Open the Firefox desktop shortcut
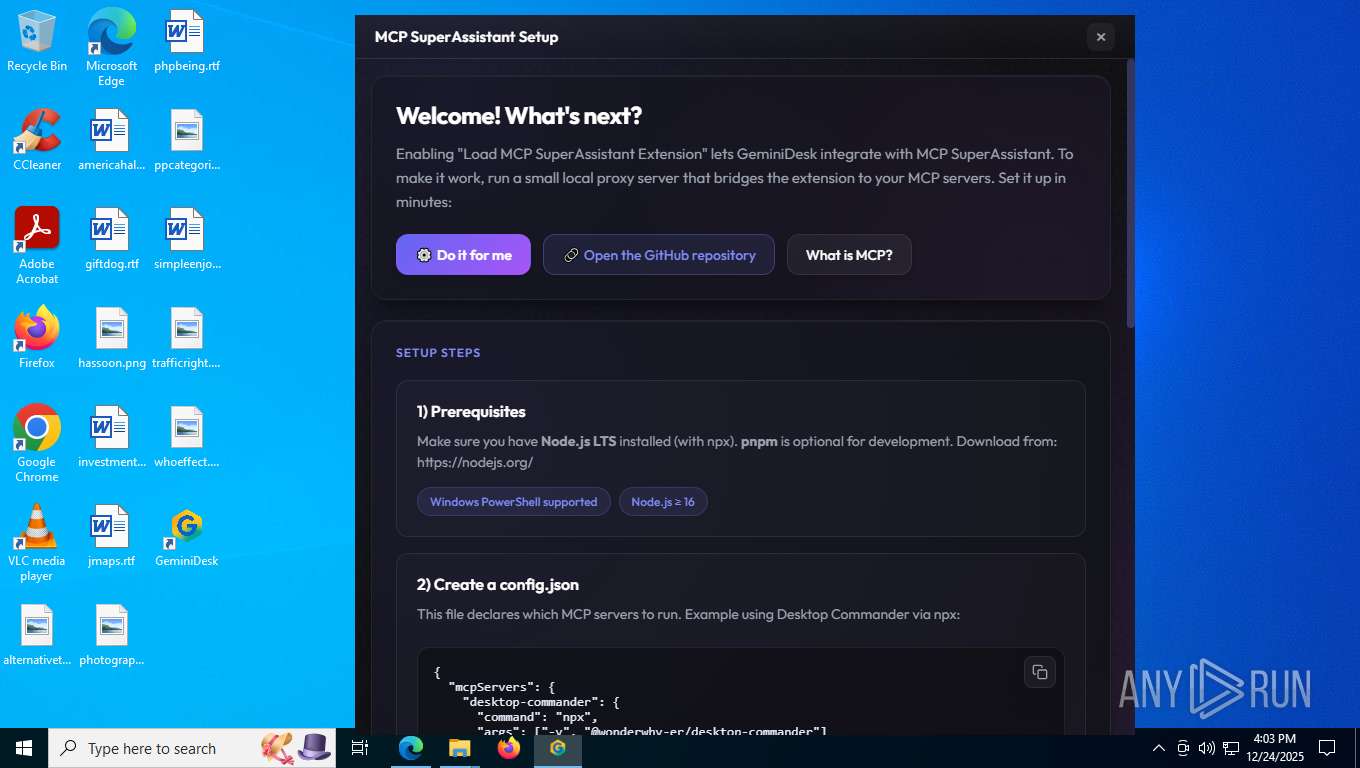Viewport: 1360px width, 768px height. point(37,338)
